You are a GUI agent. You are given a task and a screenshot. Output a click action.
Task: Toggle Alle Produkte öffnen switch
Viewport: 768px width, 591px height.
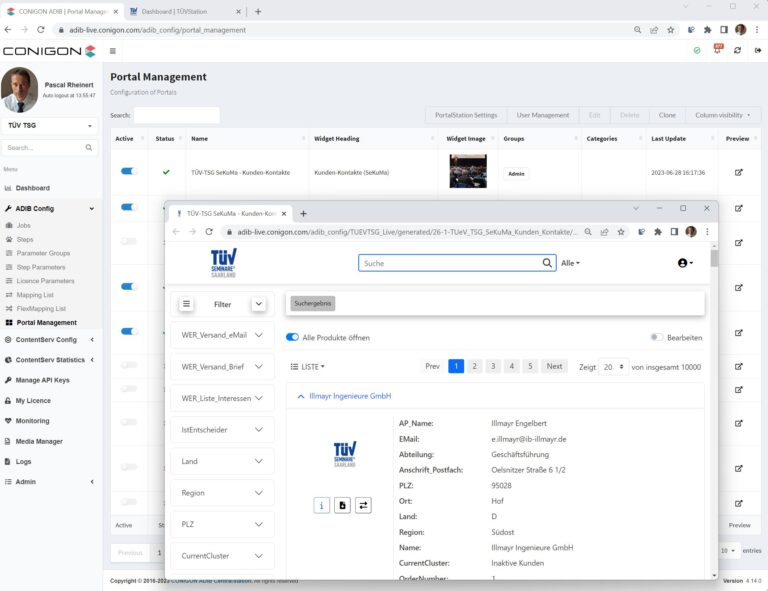292,337
